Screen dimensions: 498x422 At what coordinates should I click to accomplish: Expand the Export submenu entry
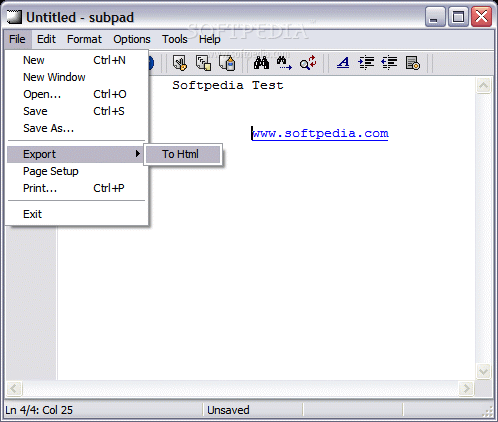coord(75,154)
